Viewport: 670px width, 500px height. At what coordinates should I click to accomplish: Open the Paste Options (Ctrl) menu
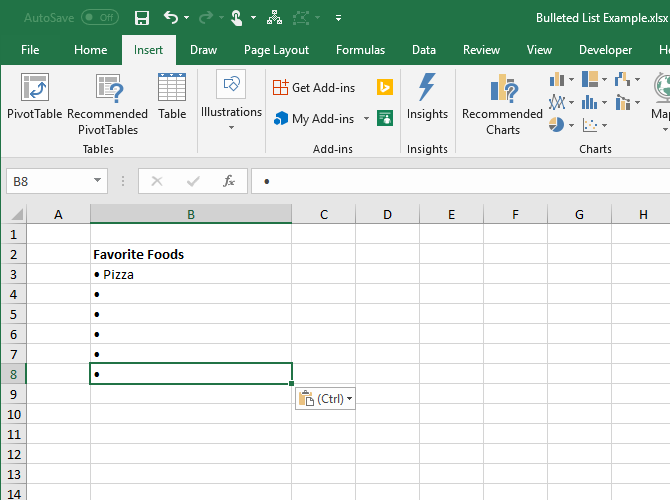[326, 398]
